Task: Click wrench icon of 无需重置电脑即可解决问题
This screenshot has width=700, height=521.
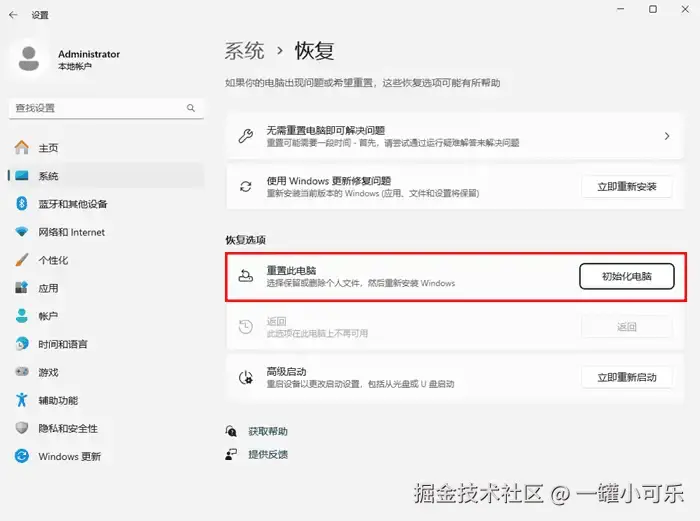Action: (246, 136)
